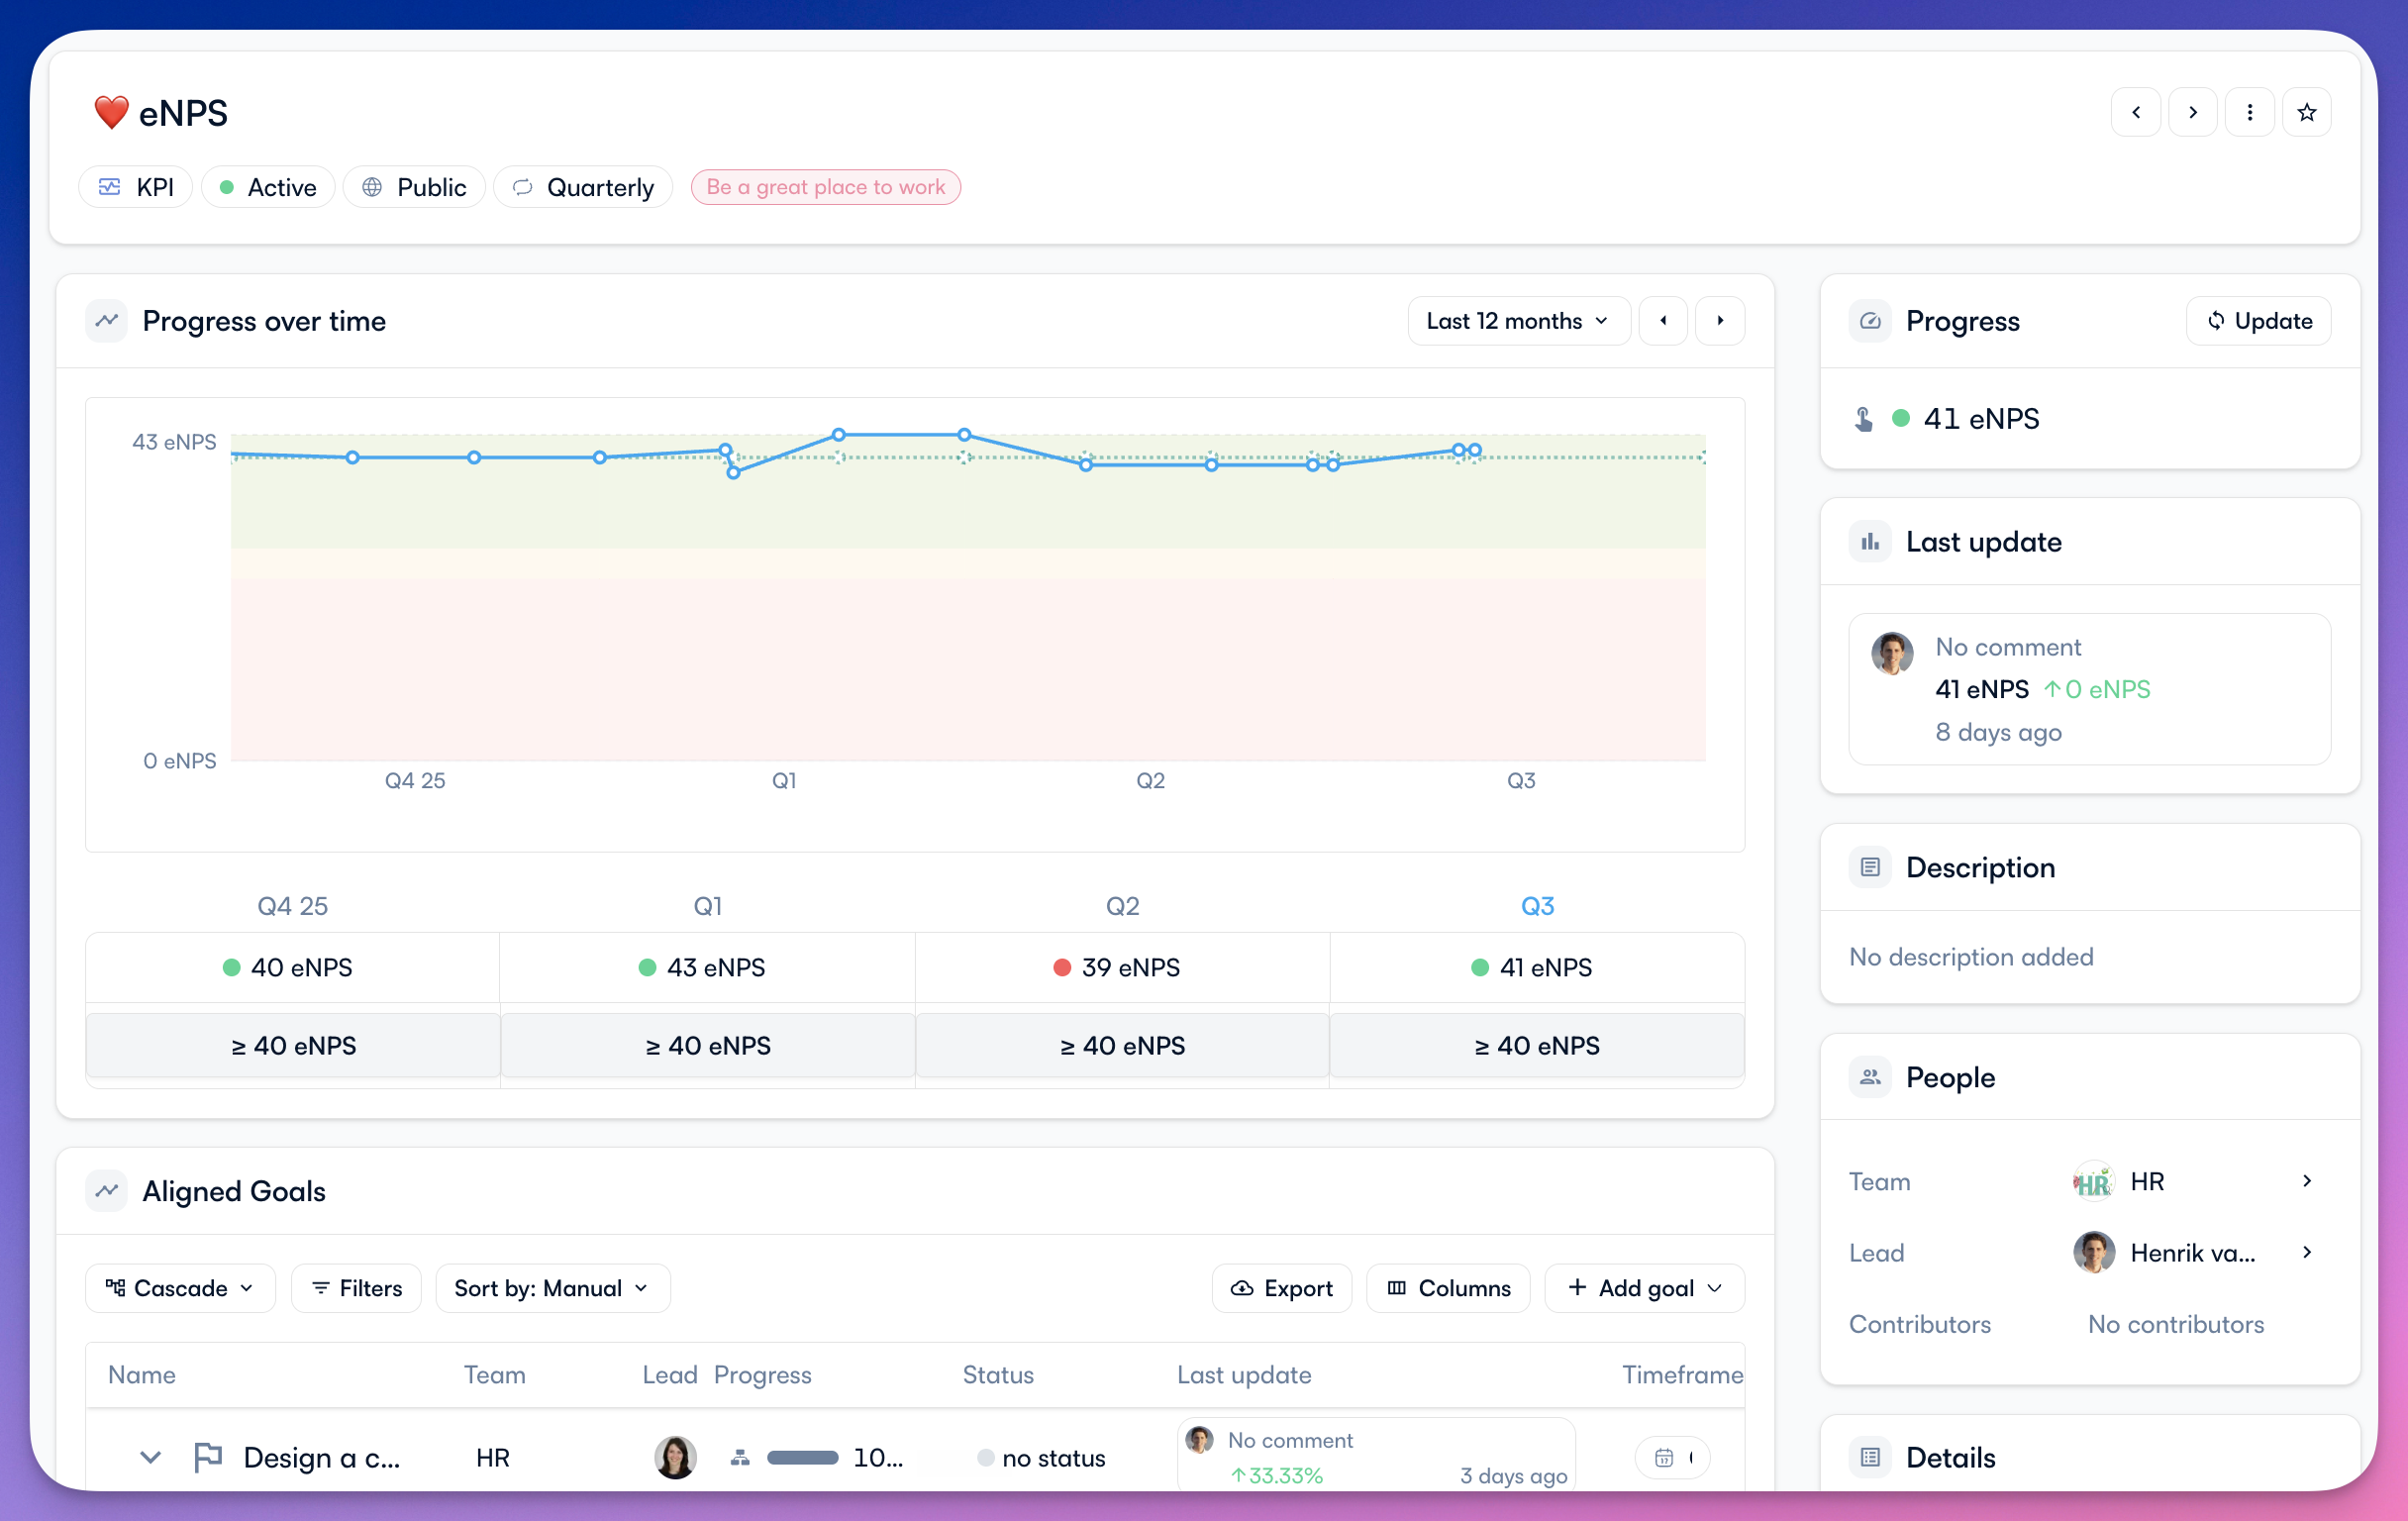The image size is (2408, 1521).
Task: Click the Status column header
Action: click(x=998, y=1374)
